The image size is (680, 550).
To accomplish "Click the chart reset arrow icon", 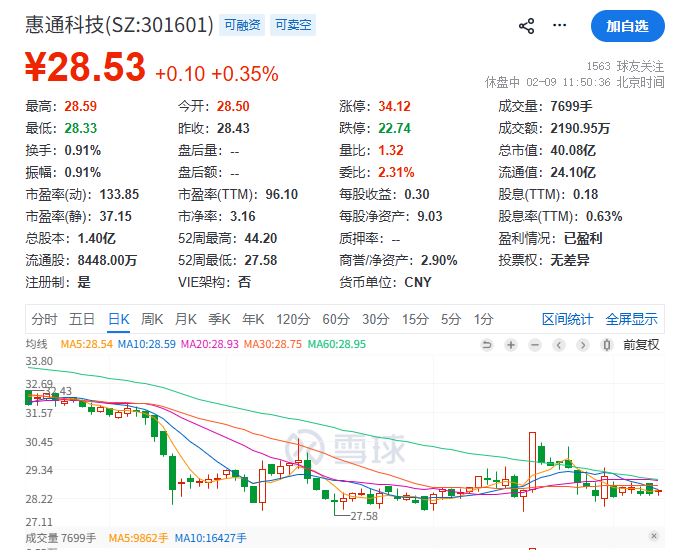I will tap(487, 345).
